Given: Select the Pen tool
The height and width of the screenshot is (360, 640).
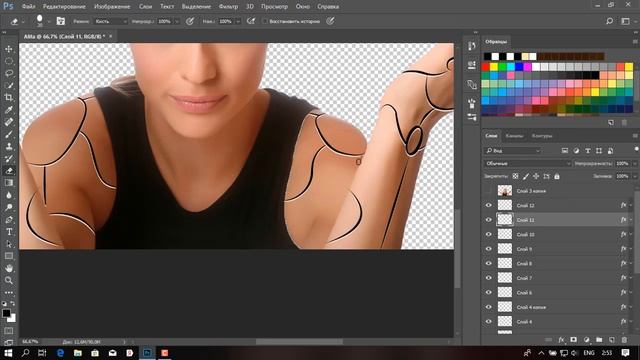Looking at the screenshot, I should tap(9, 220).
